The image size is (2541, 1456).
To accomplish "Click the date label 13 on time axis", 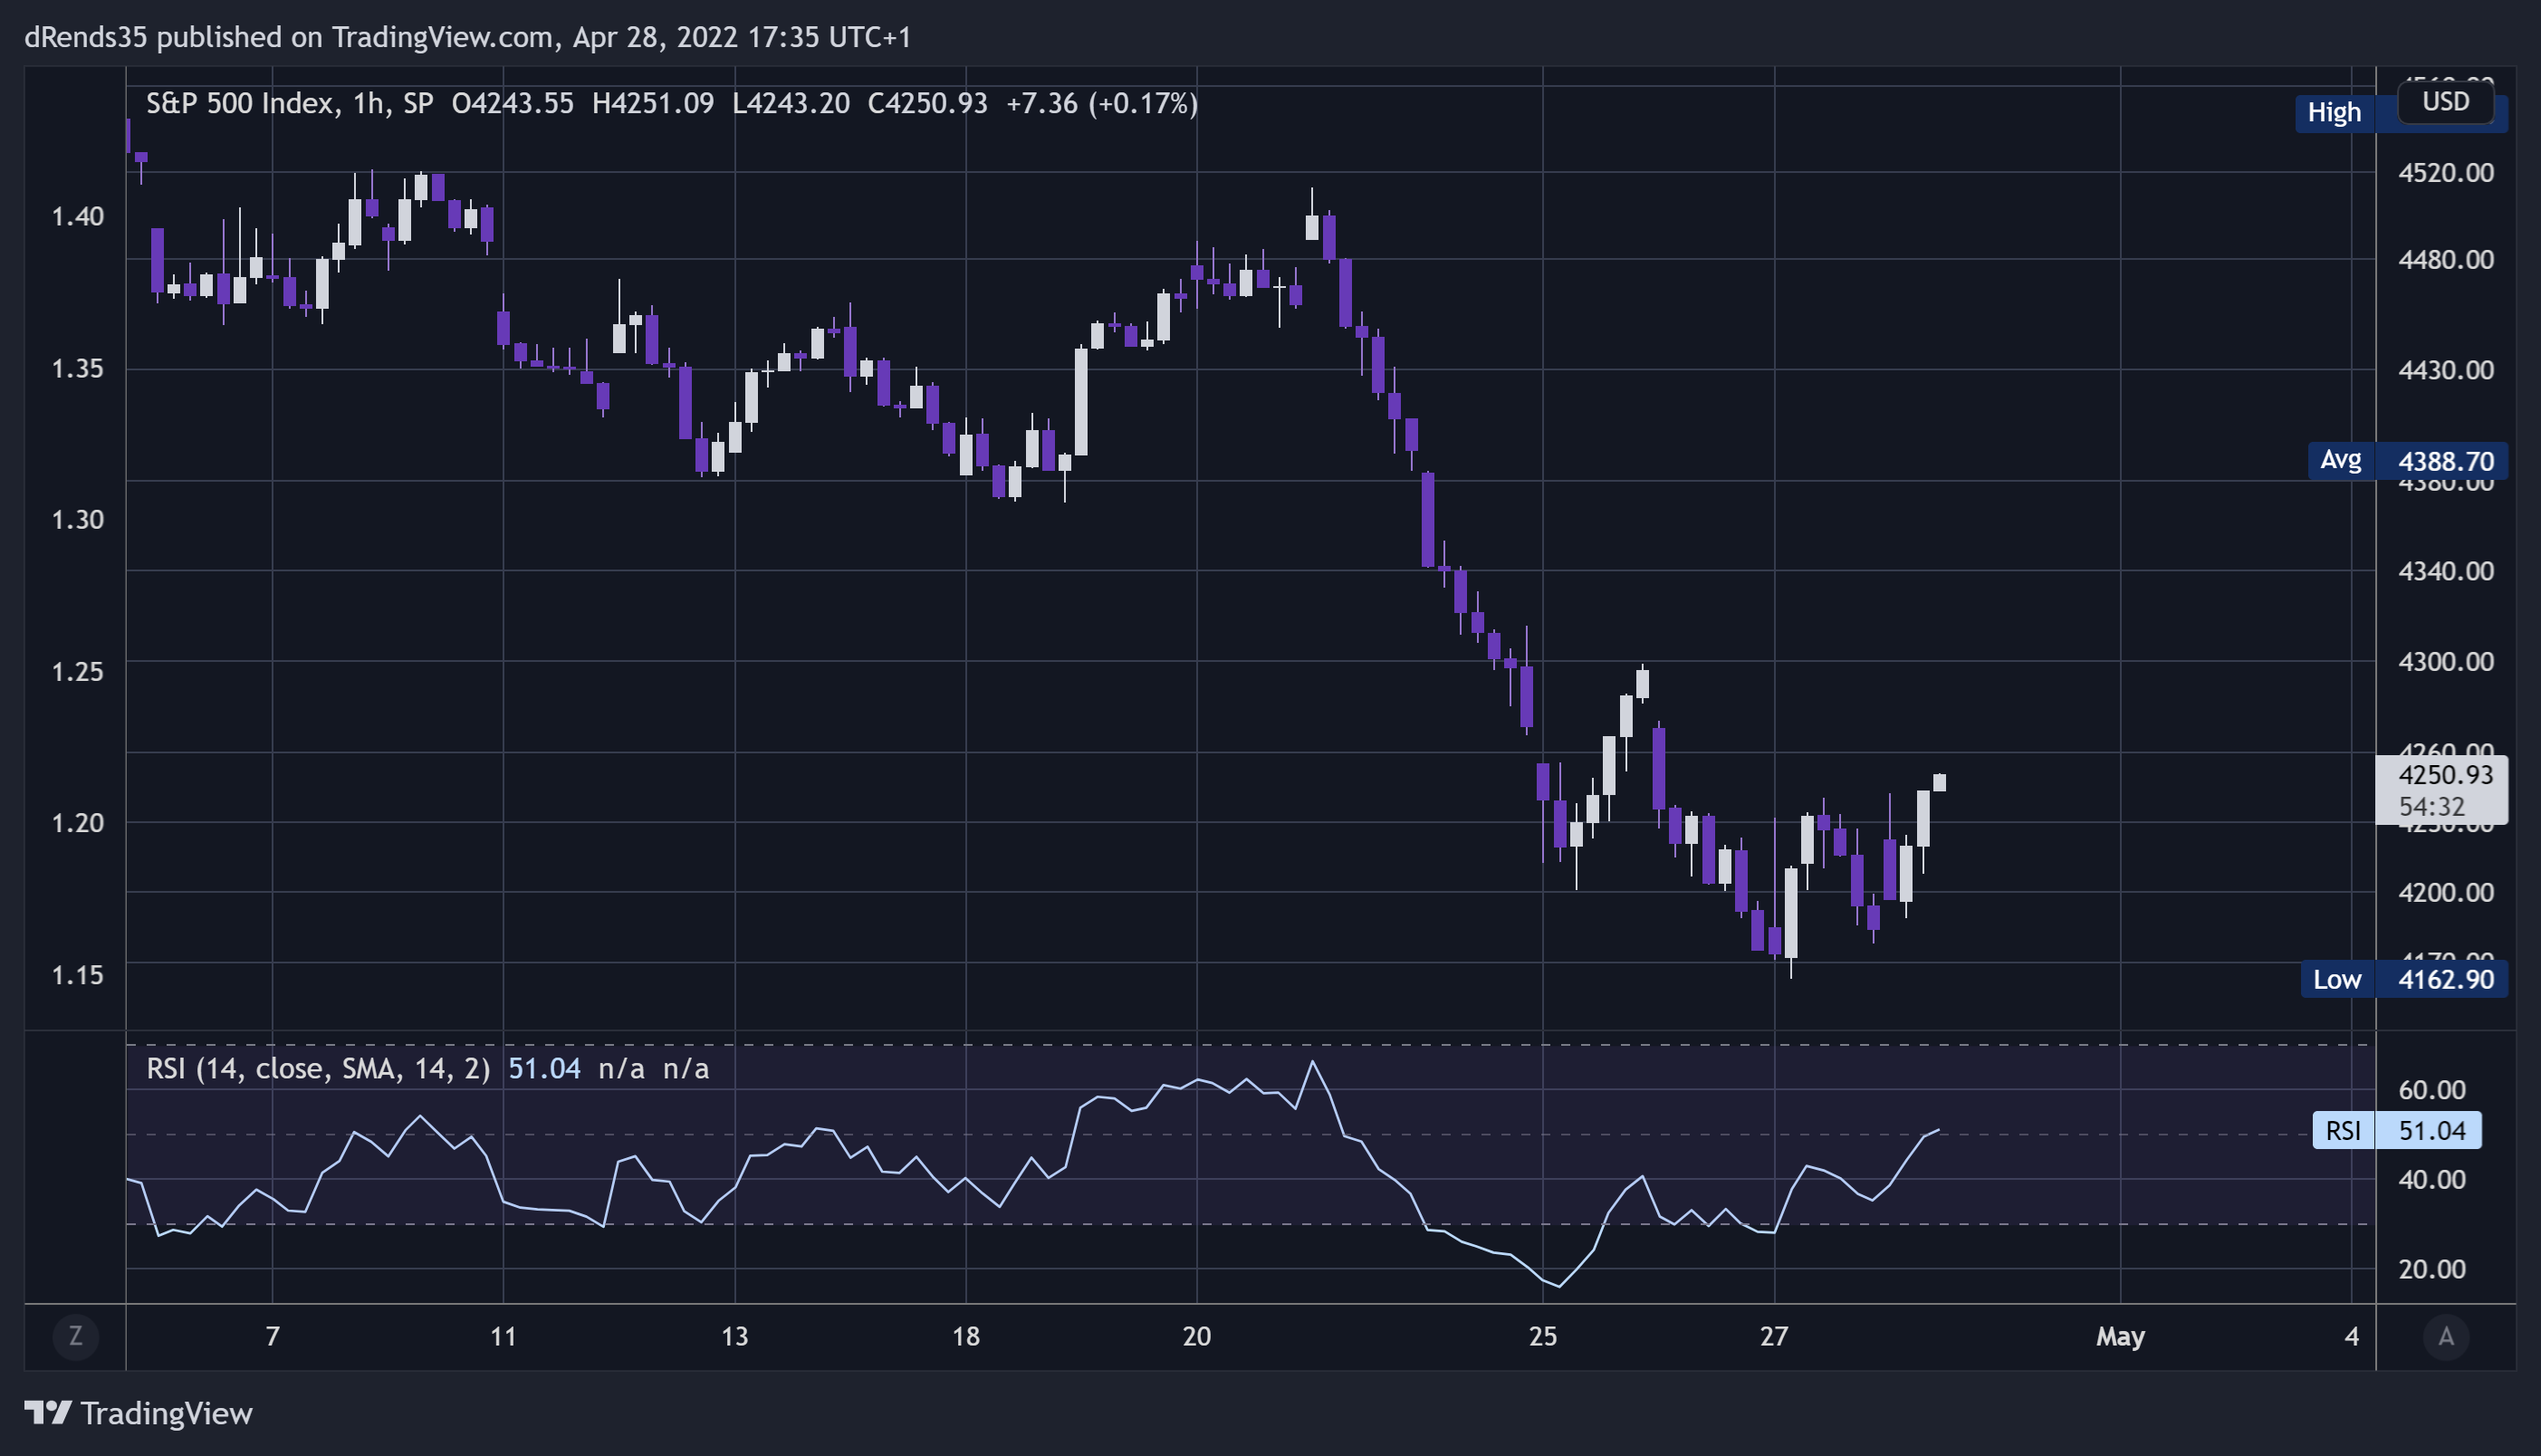I will pyautogui.click(x=735, y=1337).
